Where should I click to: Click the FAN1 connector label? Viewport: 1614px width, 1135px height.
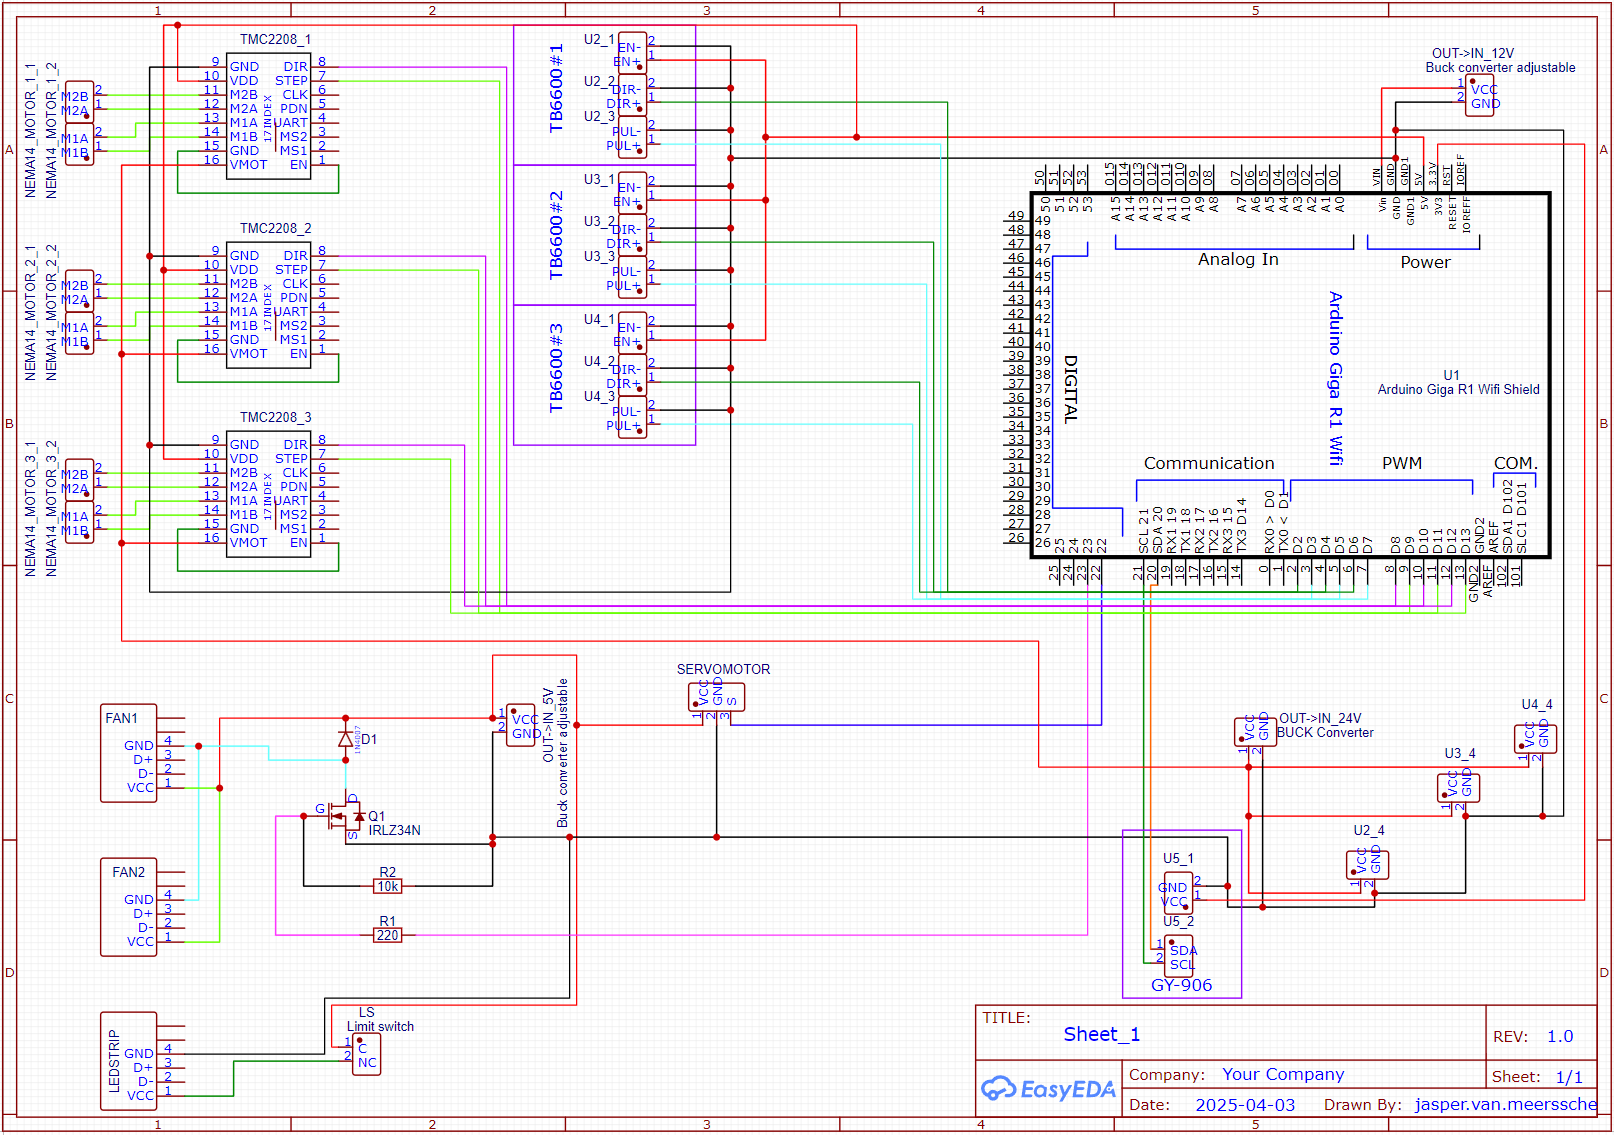(121, 718)
